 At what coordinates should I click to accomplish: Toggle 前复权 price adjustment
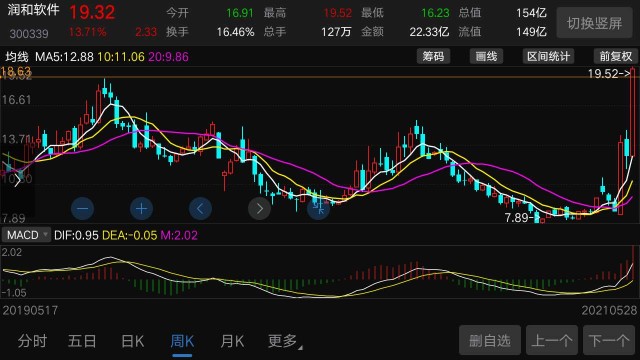coord(616,56)
